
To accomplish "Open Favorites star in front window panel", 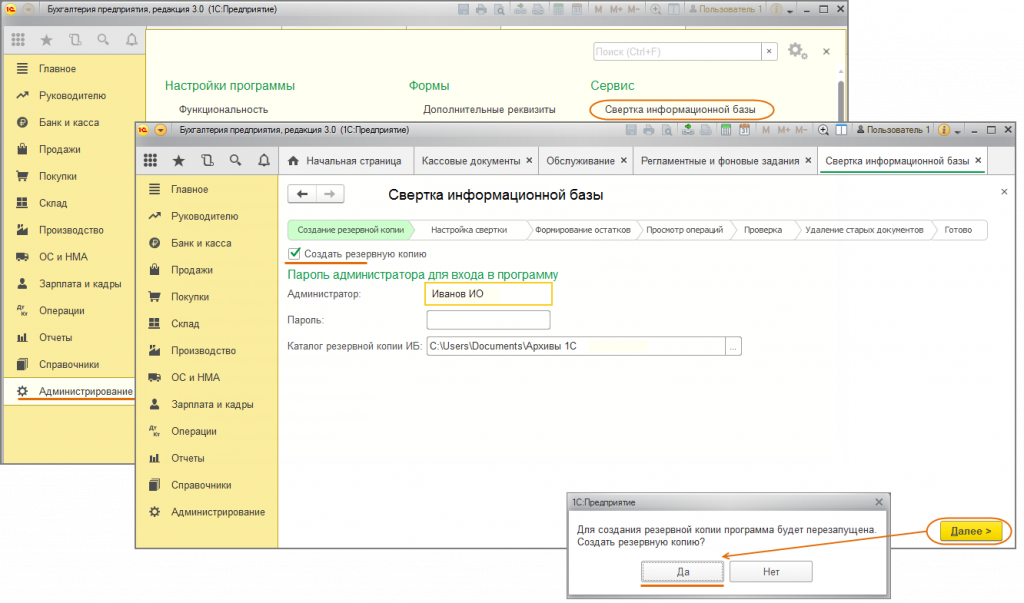I will pos(179,160).
